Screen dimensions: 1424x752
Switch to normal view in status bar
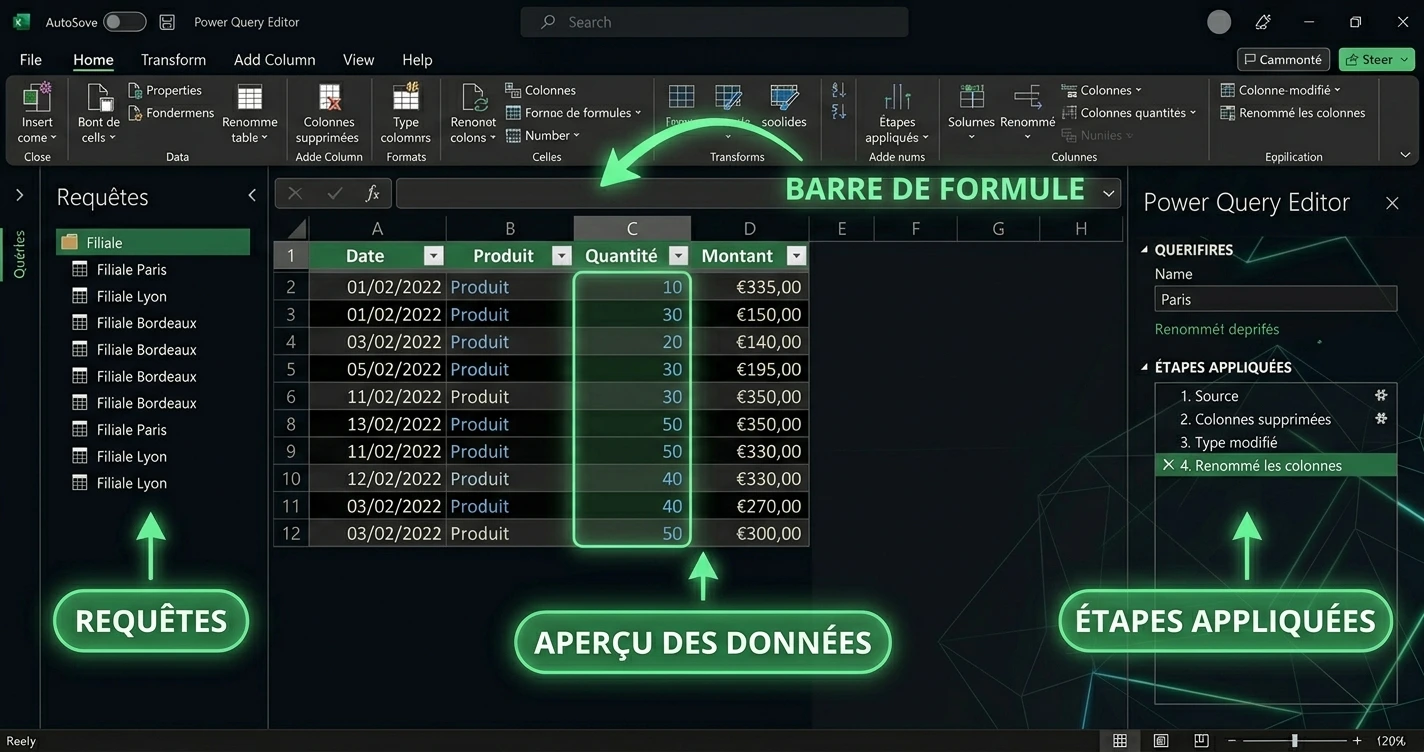click(1120, 741)
